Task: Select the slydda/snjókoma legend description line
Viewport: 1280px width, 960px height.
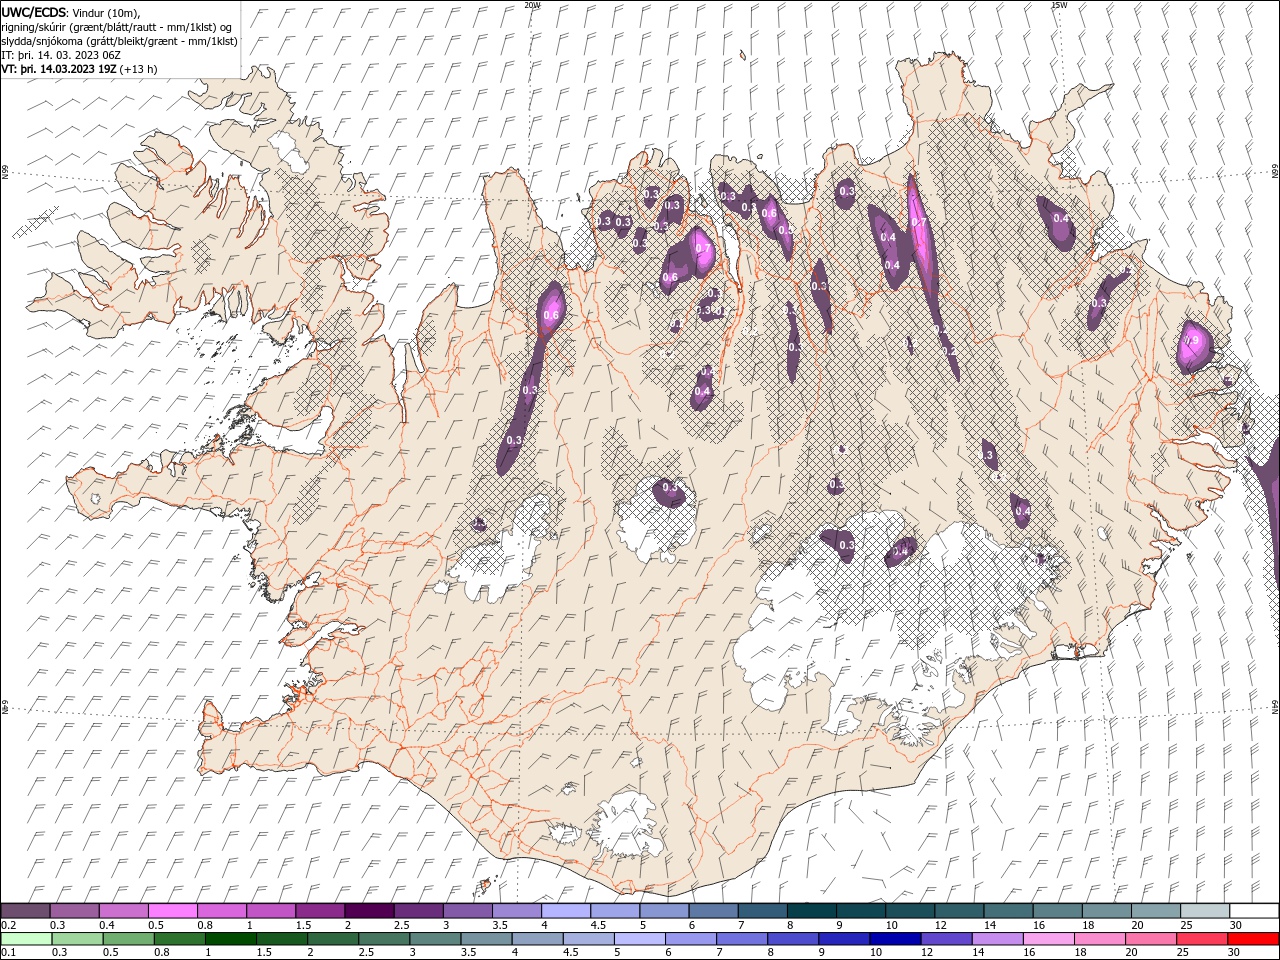Action: 120,41
